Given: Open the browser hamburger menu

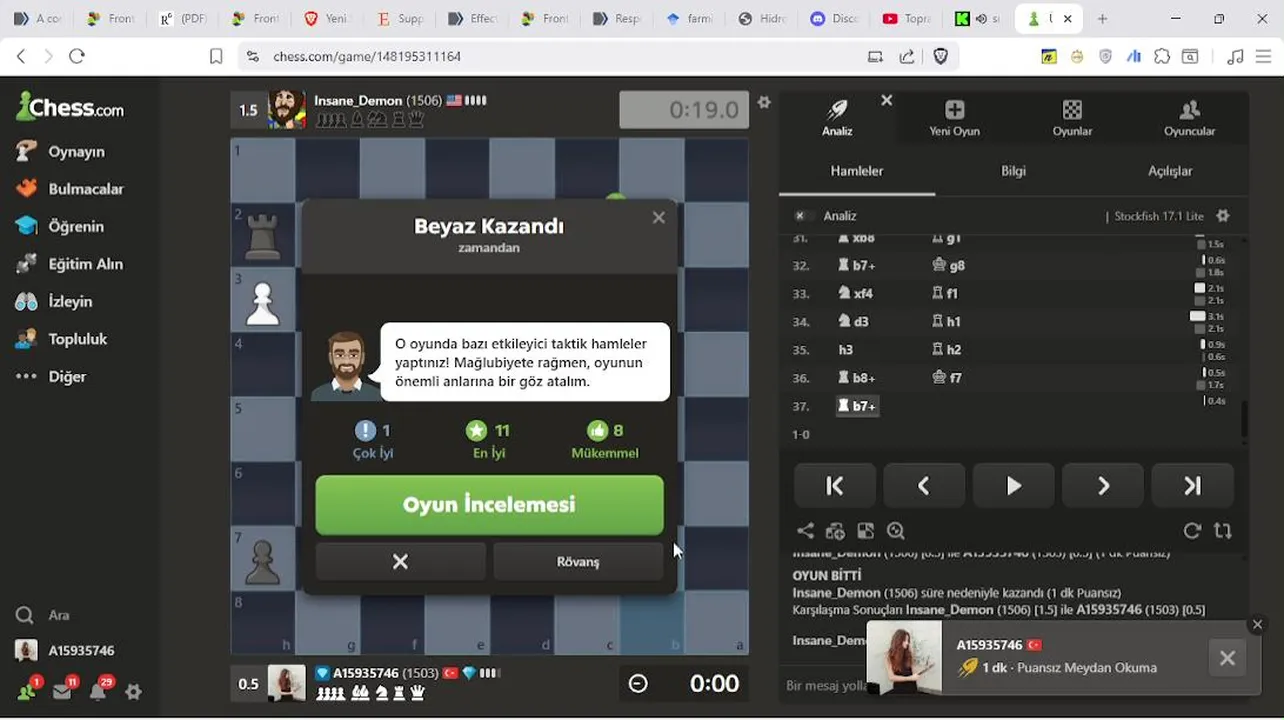Looking at the screenshot, I should (1263, 57).
